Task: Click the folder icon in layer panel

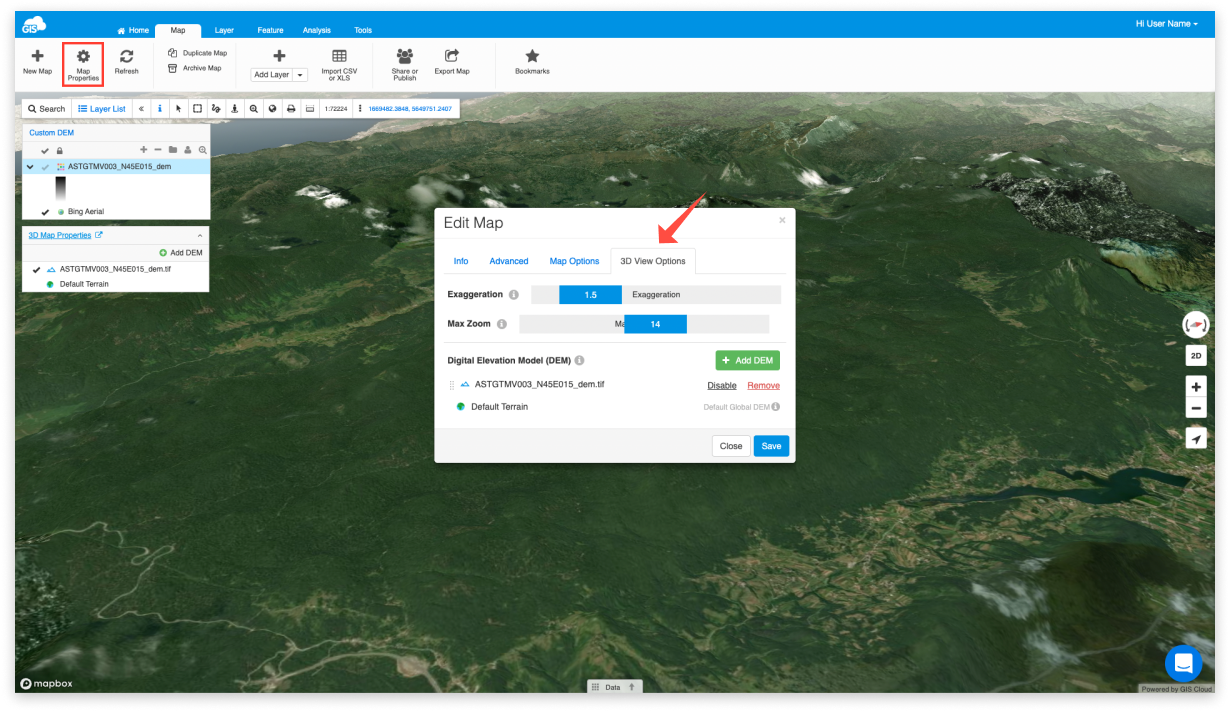Action: (x=172, y=149)
